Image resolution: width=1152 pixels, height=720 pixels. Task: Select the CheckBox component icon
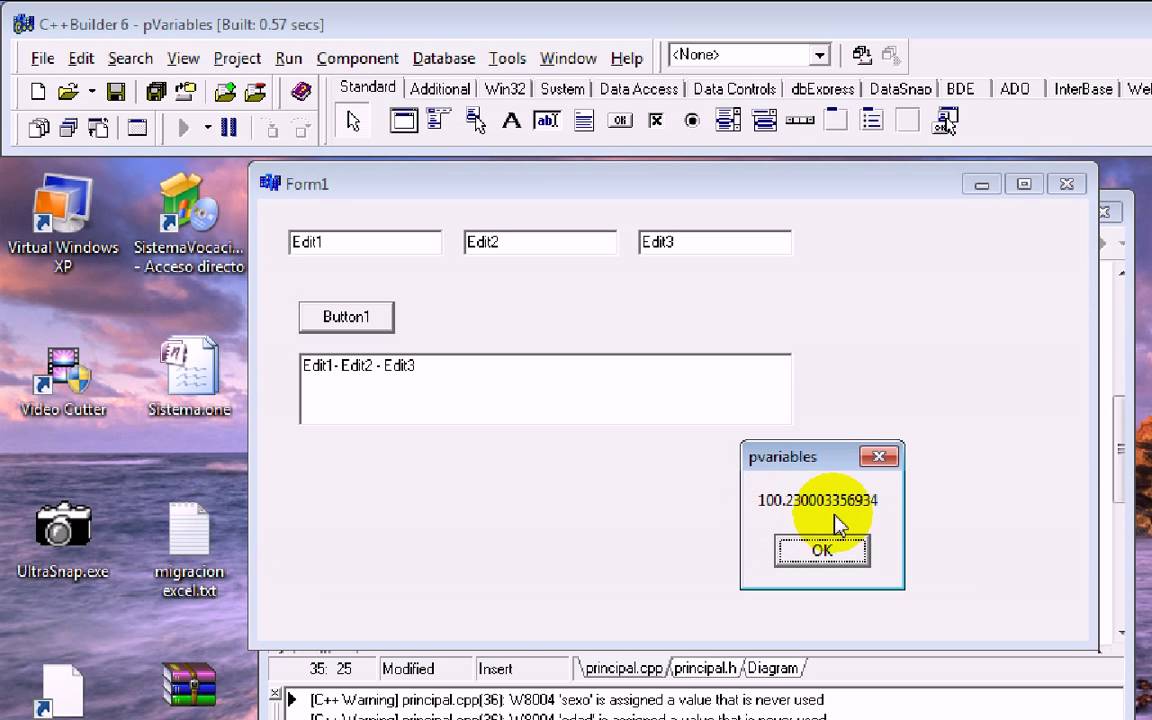click(x=656, y=120)
